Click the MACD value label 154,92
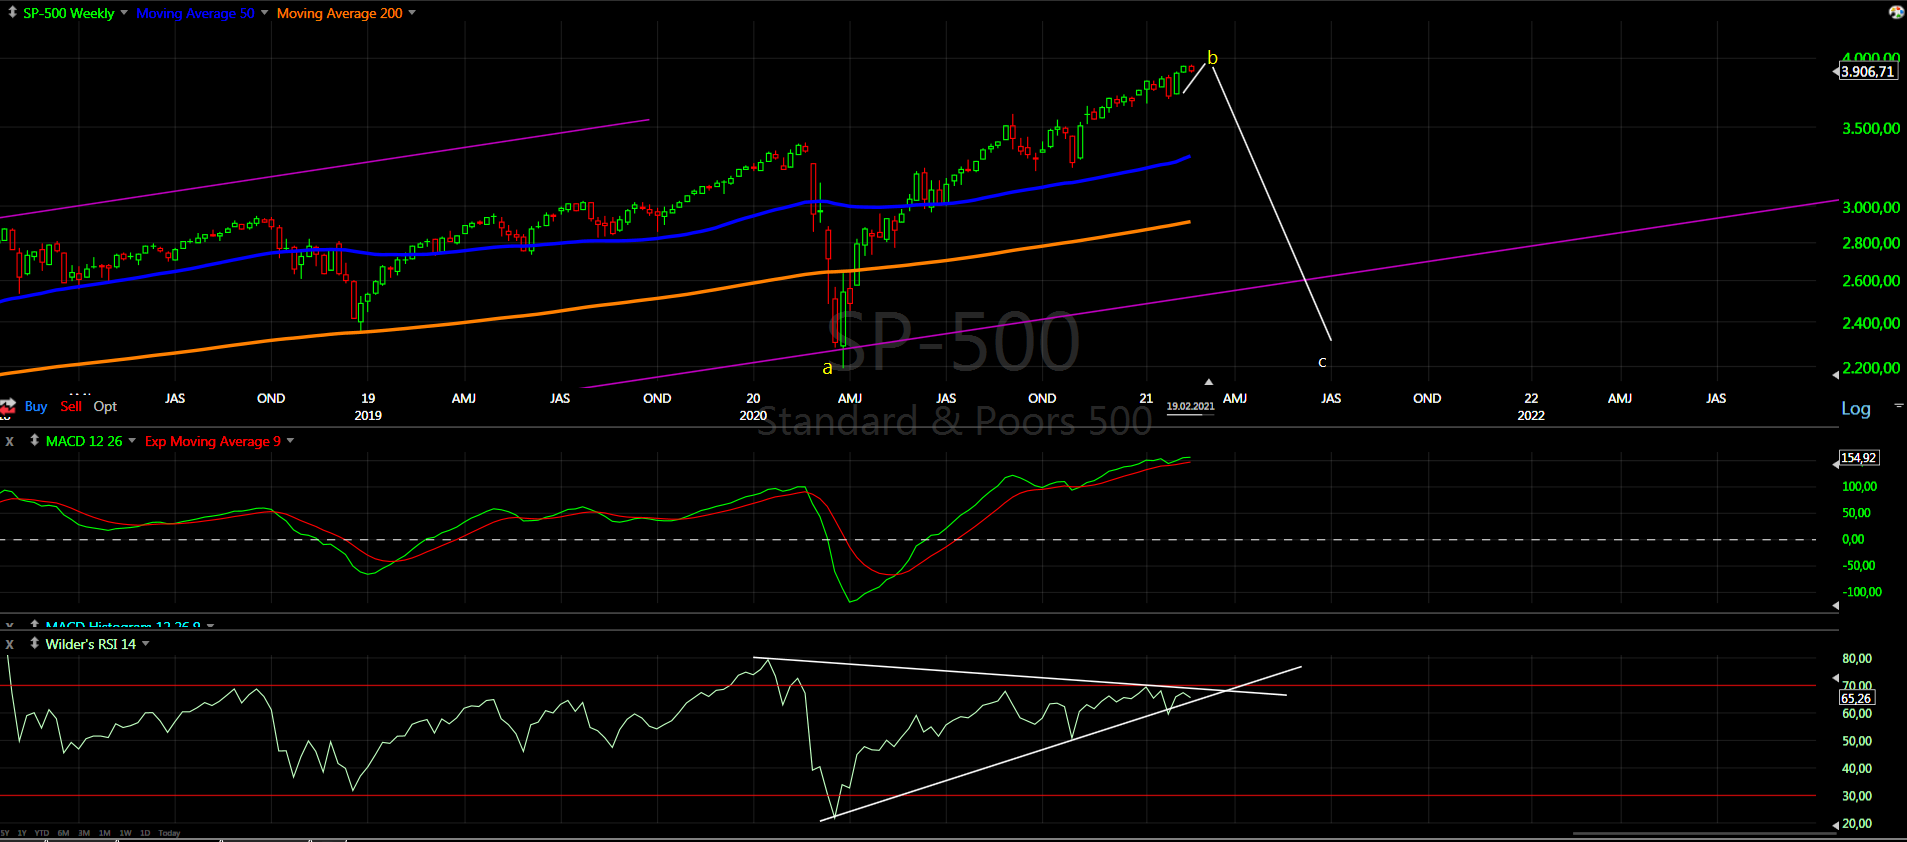The height and width of the screenshot is (842, 1907). pyautogui.click(x=1859, y=458)
